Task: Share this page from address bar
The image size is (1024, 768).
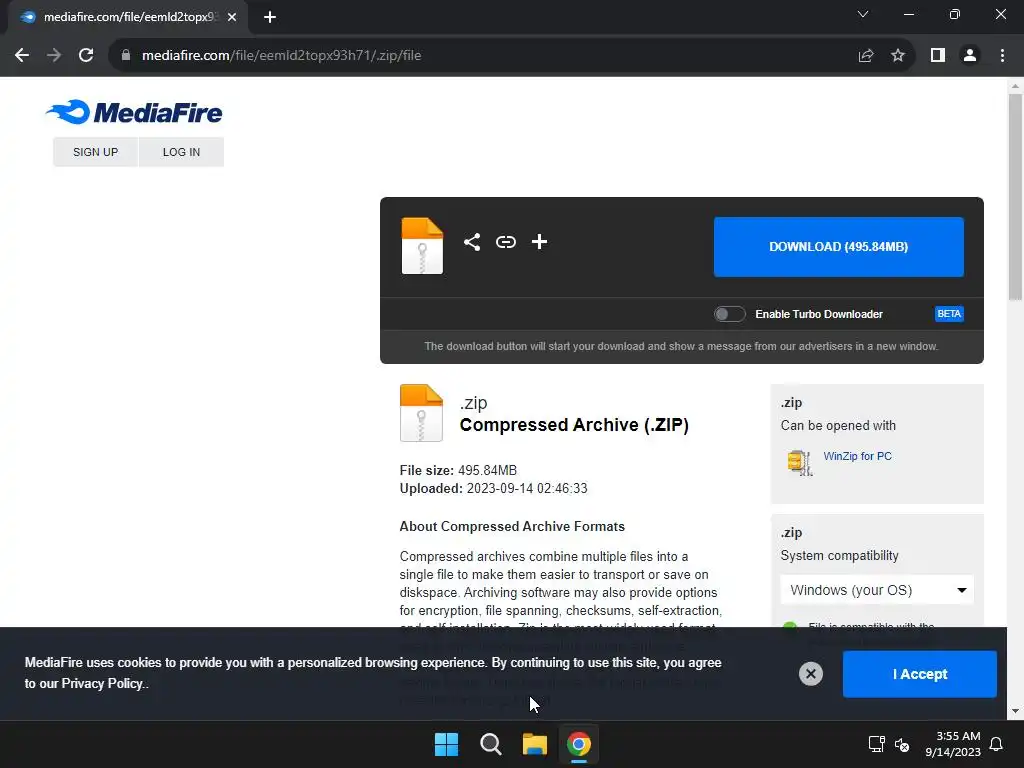Action: [866, 56]
